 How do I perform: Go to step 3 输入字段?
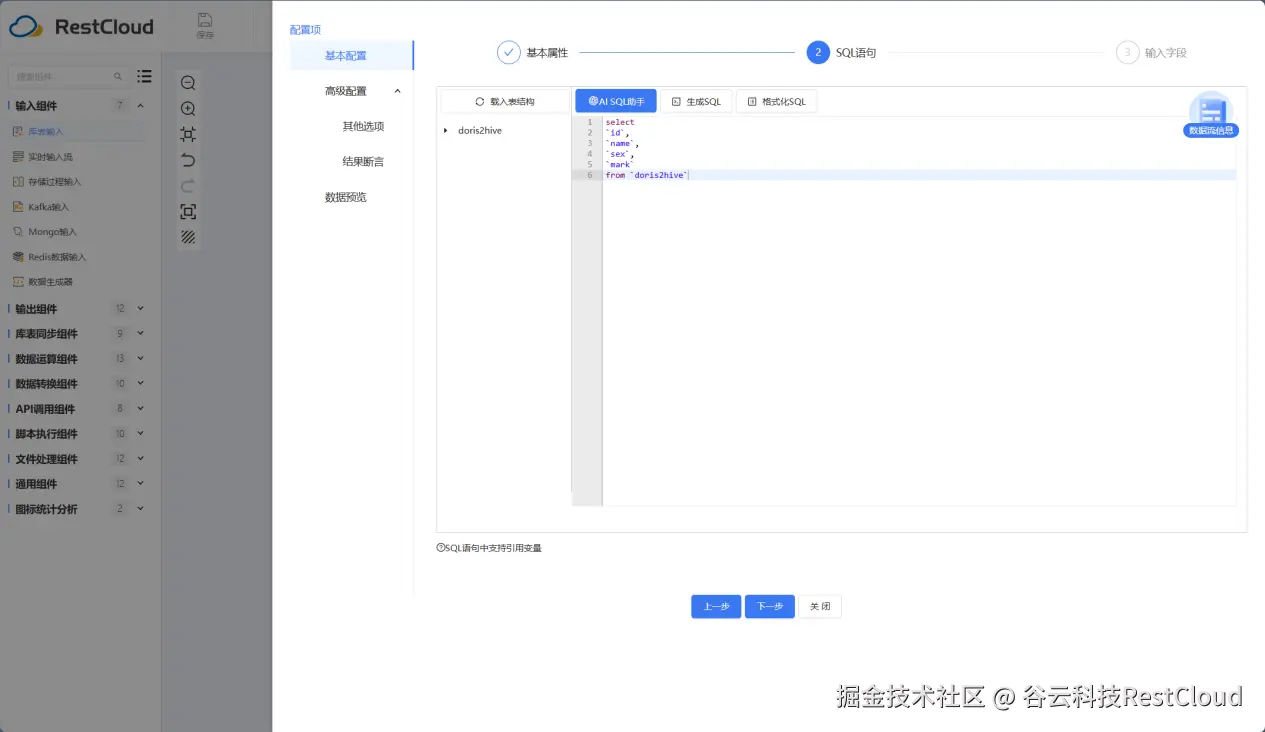pos(1151,53)
